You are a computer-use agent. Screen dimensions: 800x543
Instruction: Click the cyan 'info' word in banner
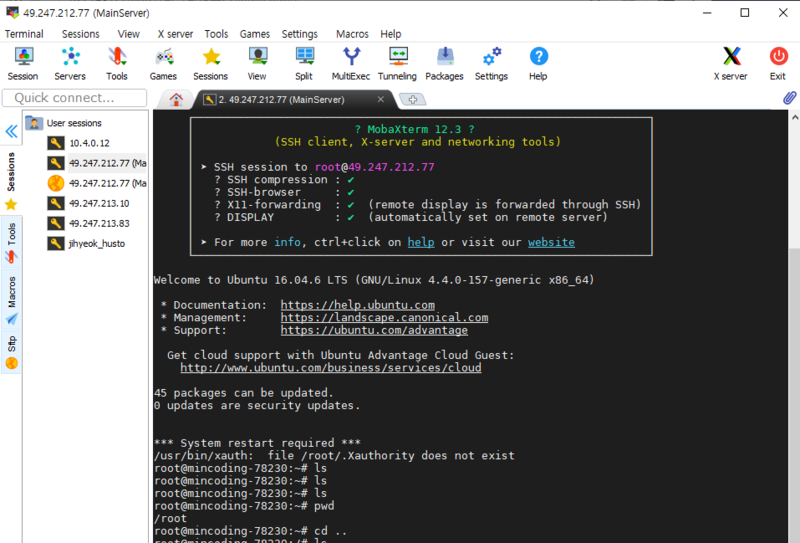pyautogui.click(x=287, y=242)
